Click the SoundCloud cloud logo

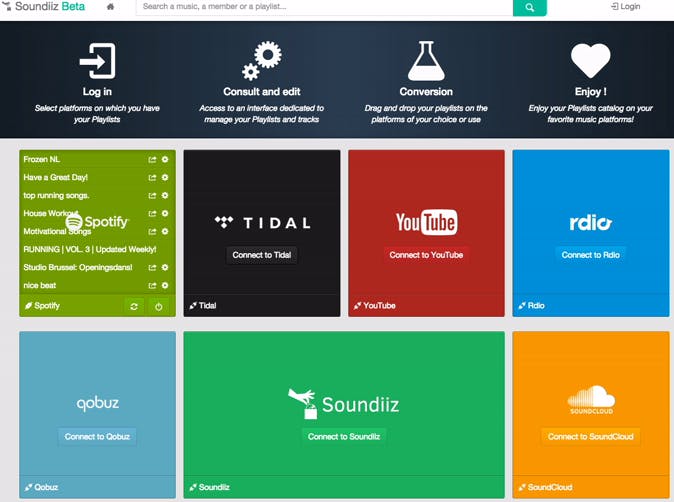tap(591, 400)
